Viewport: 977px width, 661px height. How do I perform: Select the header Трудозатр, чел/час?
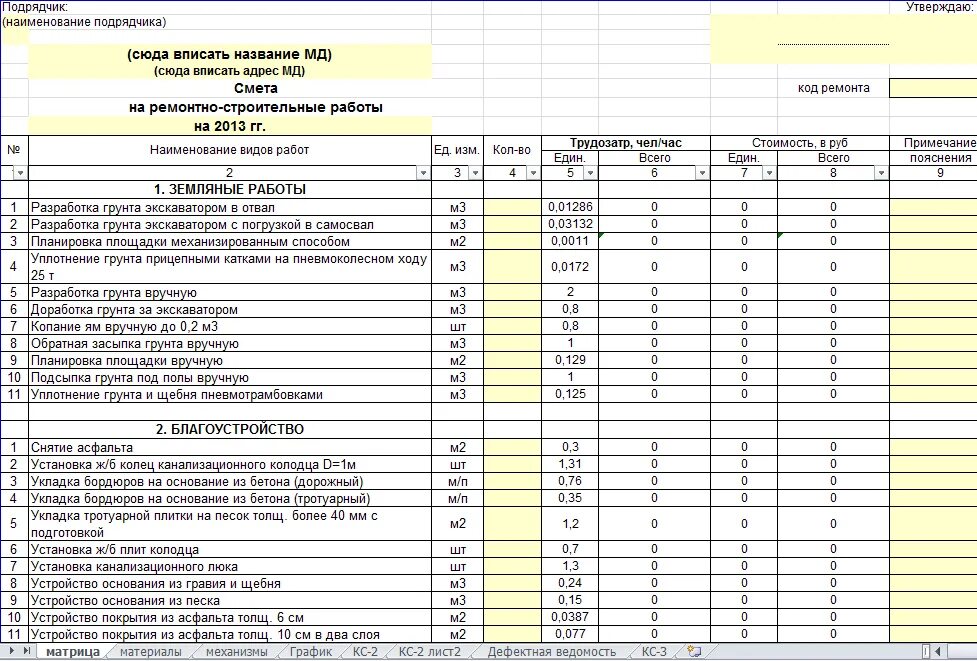(x=626, y=143)
